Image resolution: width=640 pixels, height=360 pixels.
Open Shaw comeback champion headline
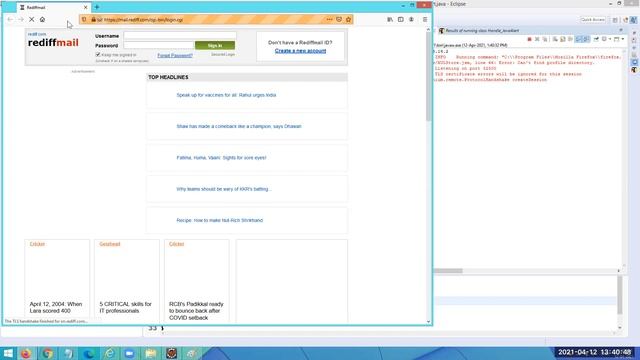tap(239, 127)
